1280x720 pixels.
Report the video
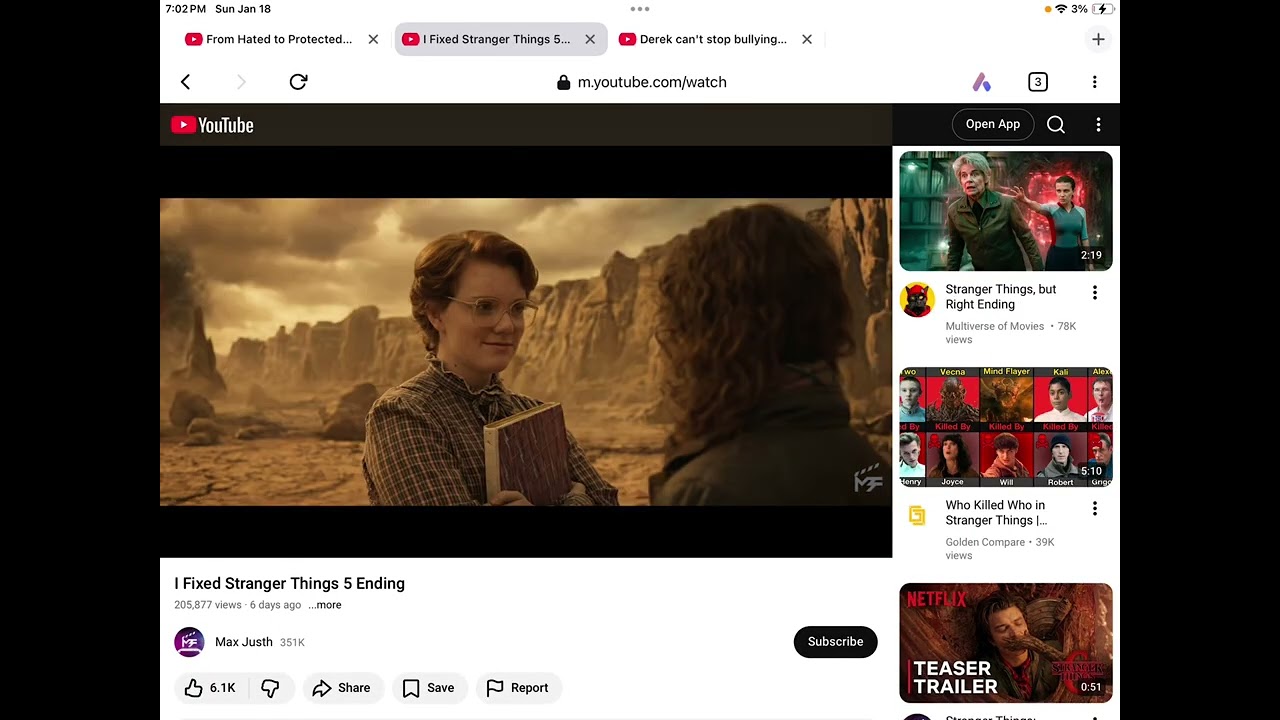click(x=518, y=688)
